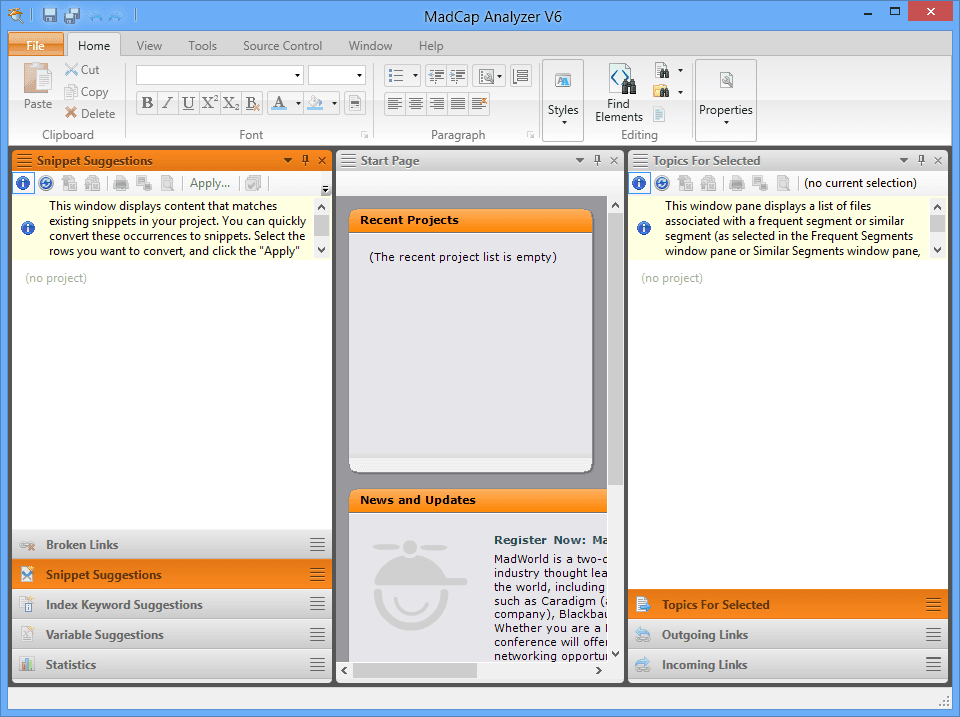Click the bullet list icon
The width and height of the screenshot is (960, 717).
click(396, 76)
